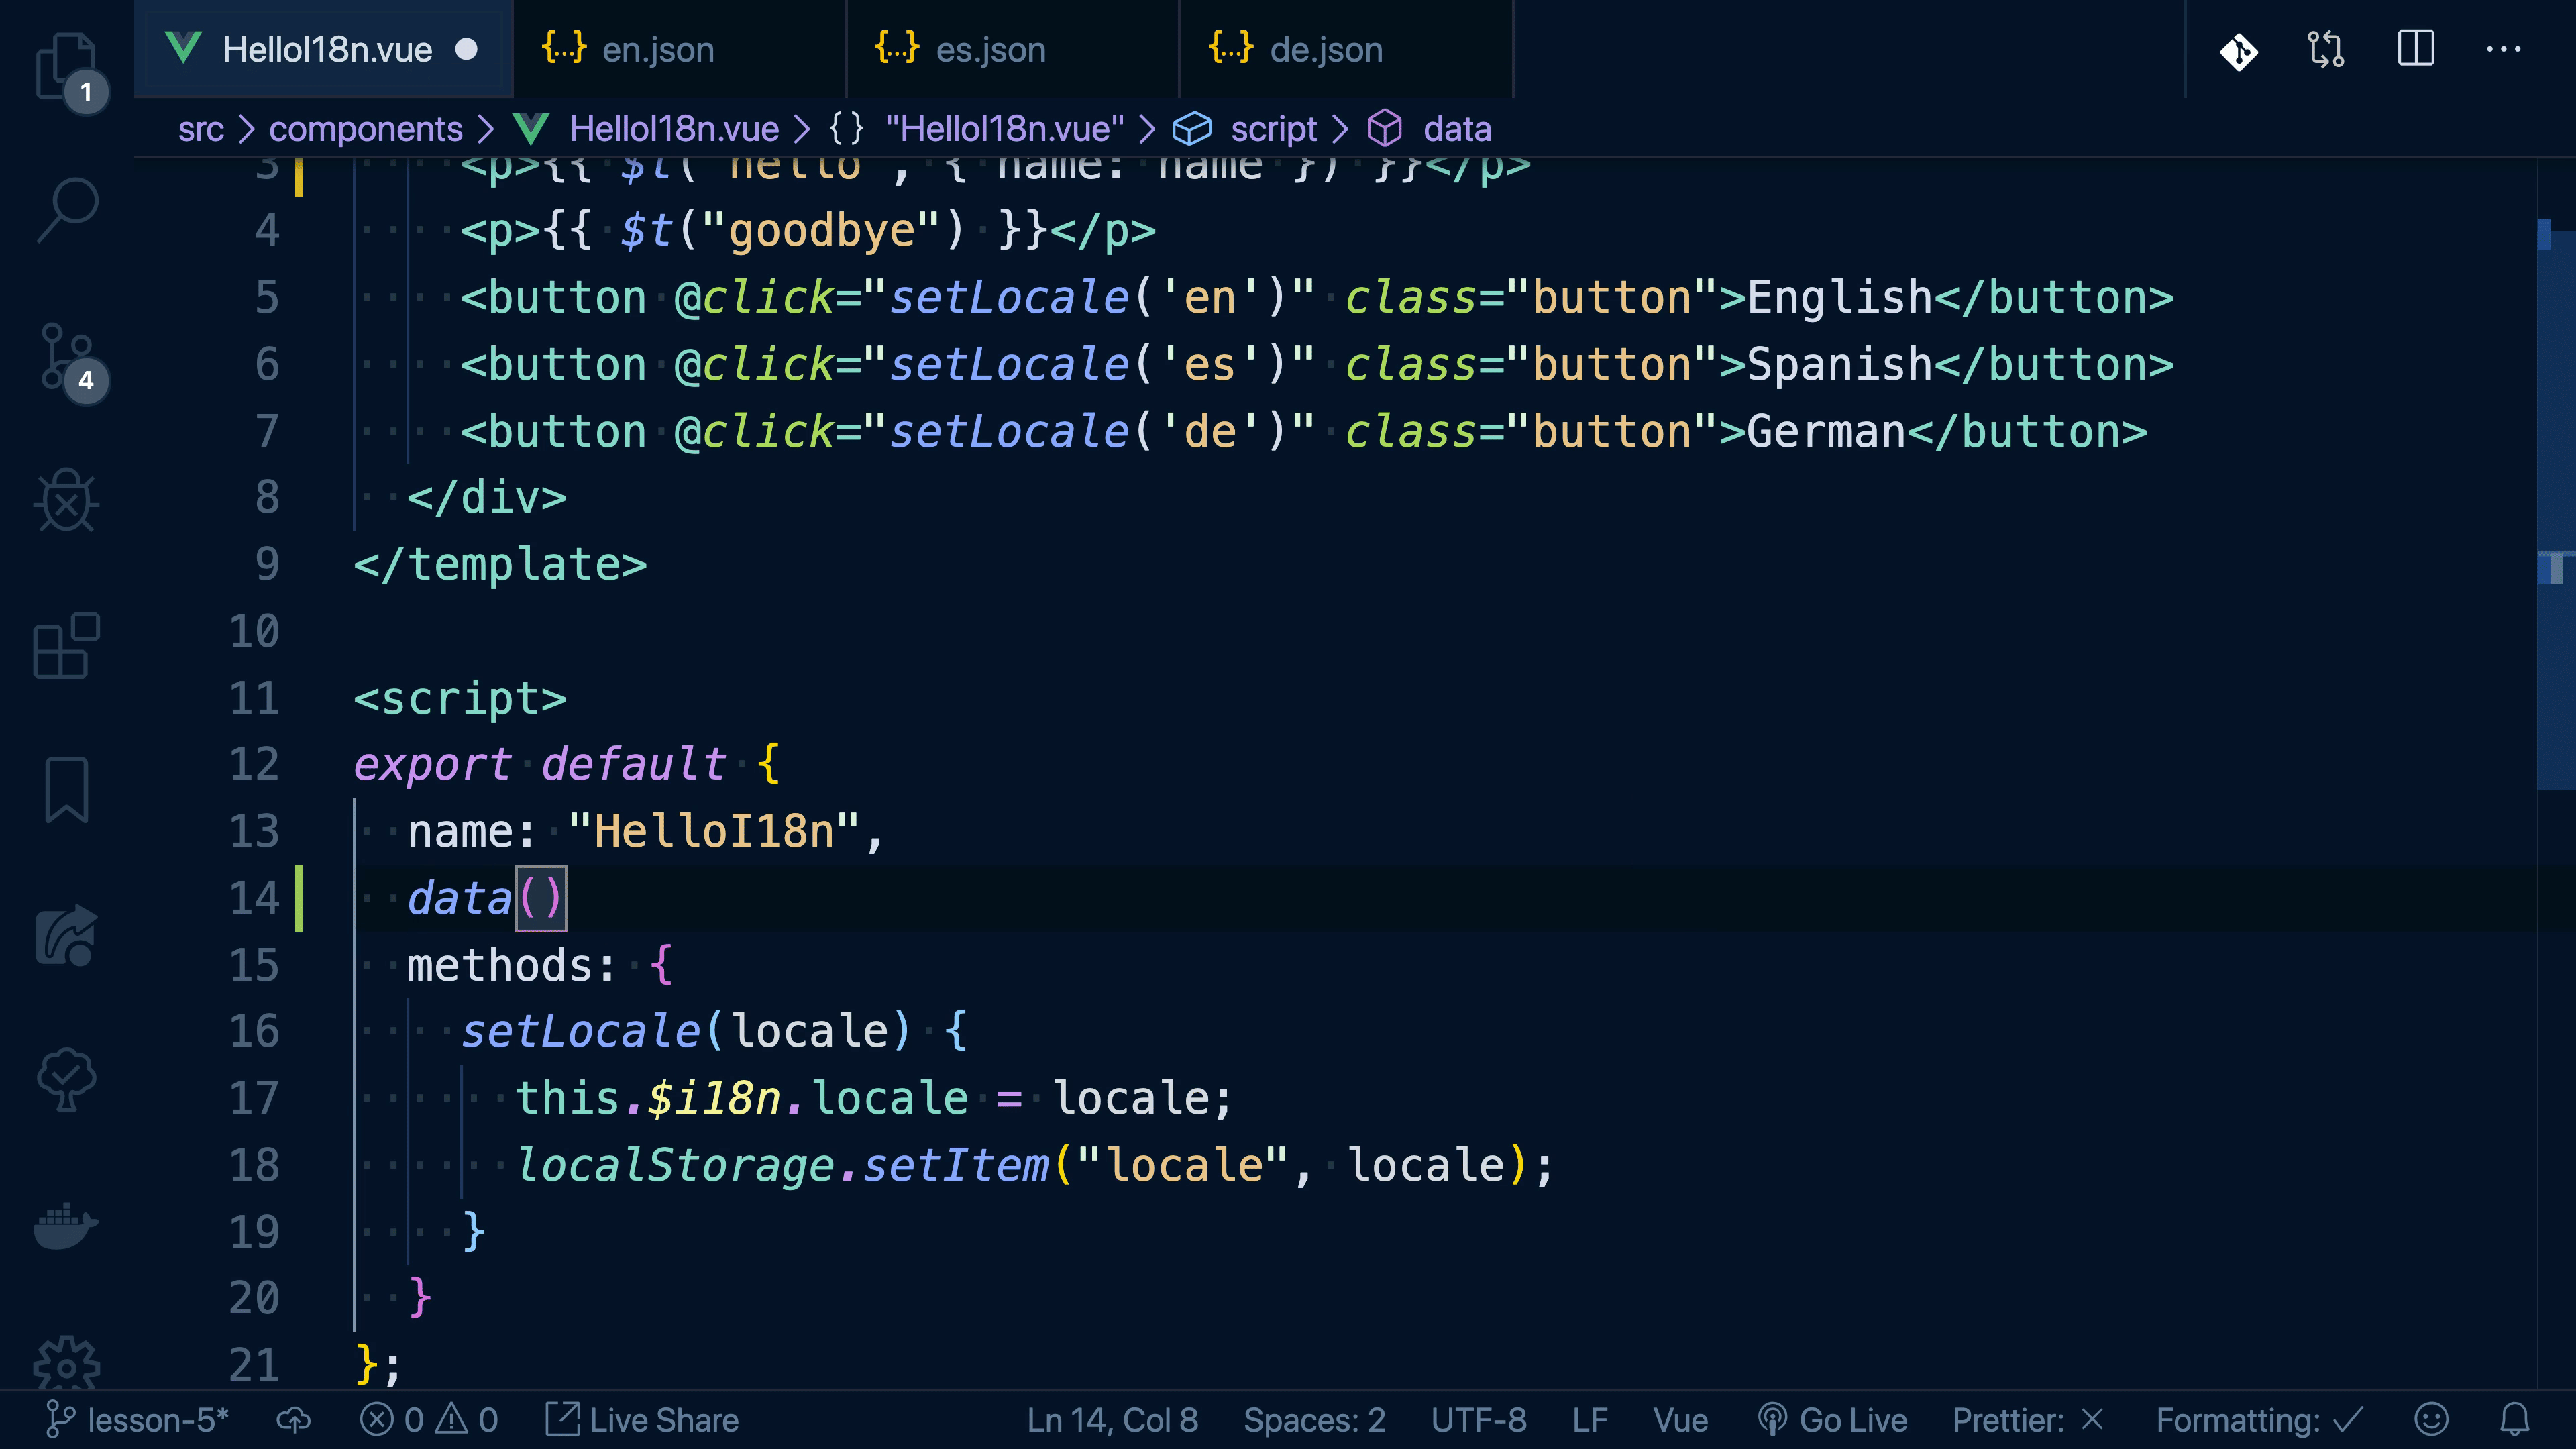Click the unsaved dot on HelloI18n.vue tab
2576x1449 pixels.
(x=466, y=49)
